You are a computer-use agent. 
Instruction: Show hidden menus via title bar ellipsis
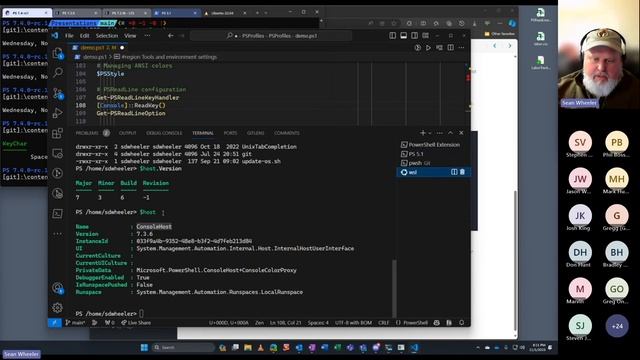tap(147, 36)
